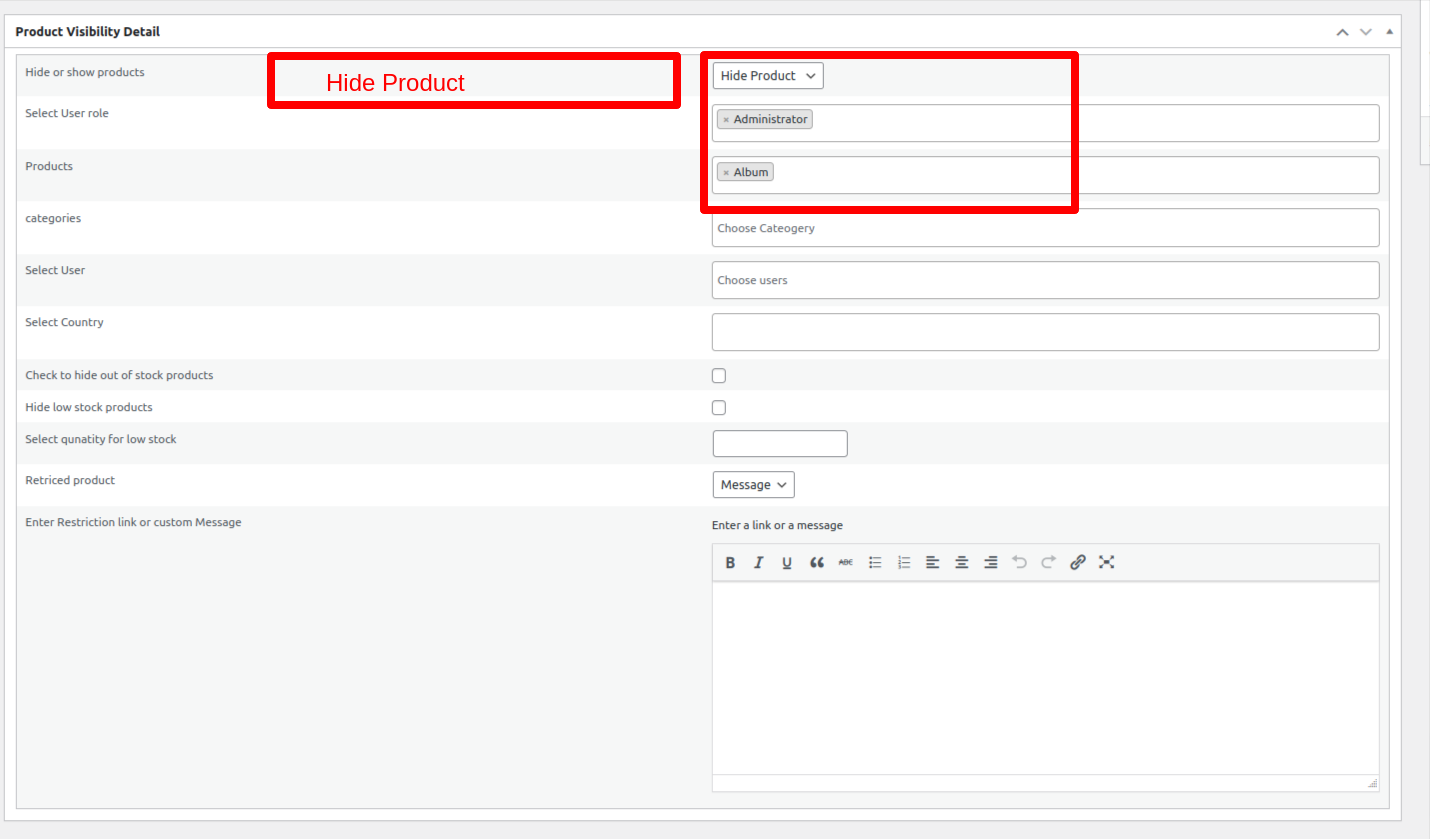This screenshot has width=1430, height=839.
Task: Collapse the Product Visibility Detail panel
Action: coord(1389,32)
